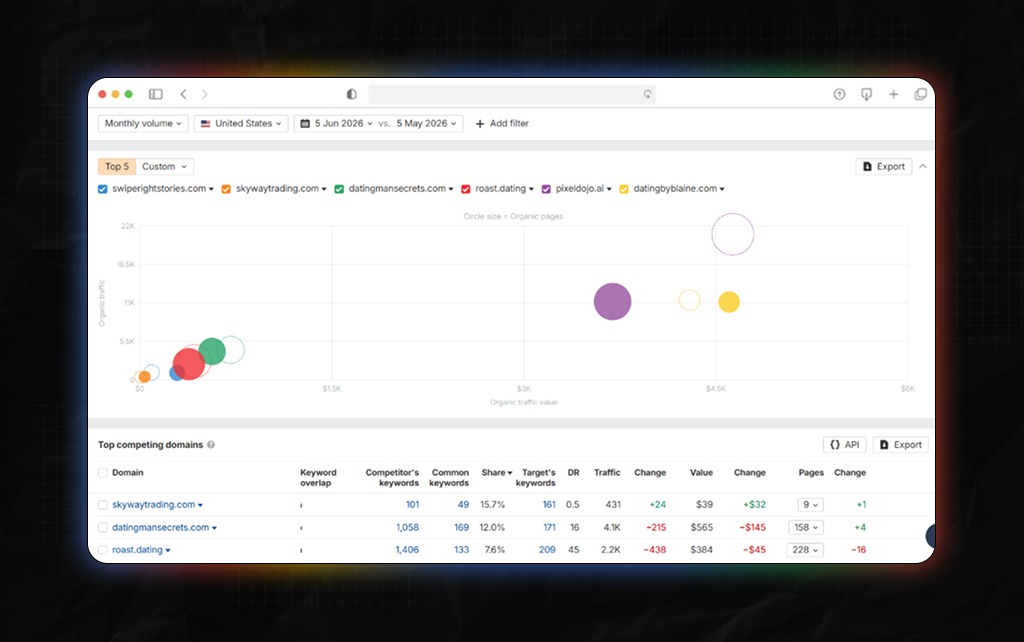Open the pages dropdown showing 158
The image size is (1024, 642).
[806, 527]
